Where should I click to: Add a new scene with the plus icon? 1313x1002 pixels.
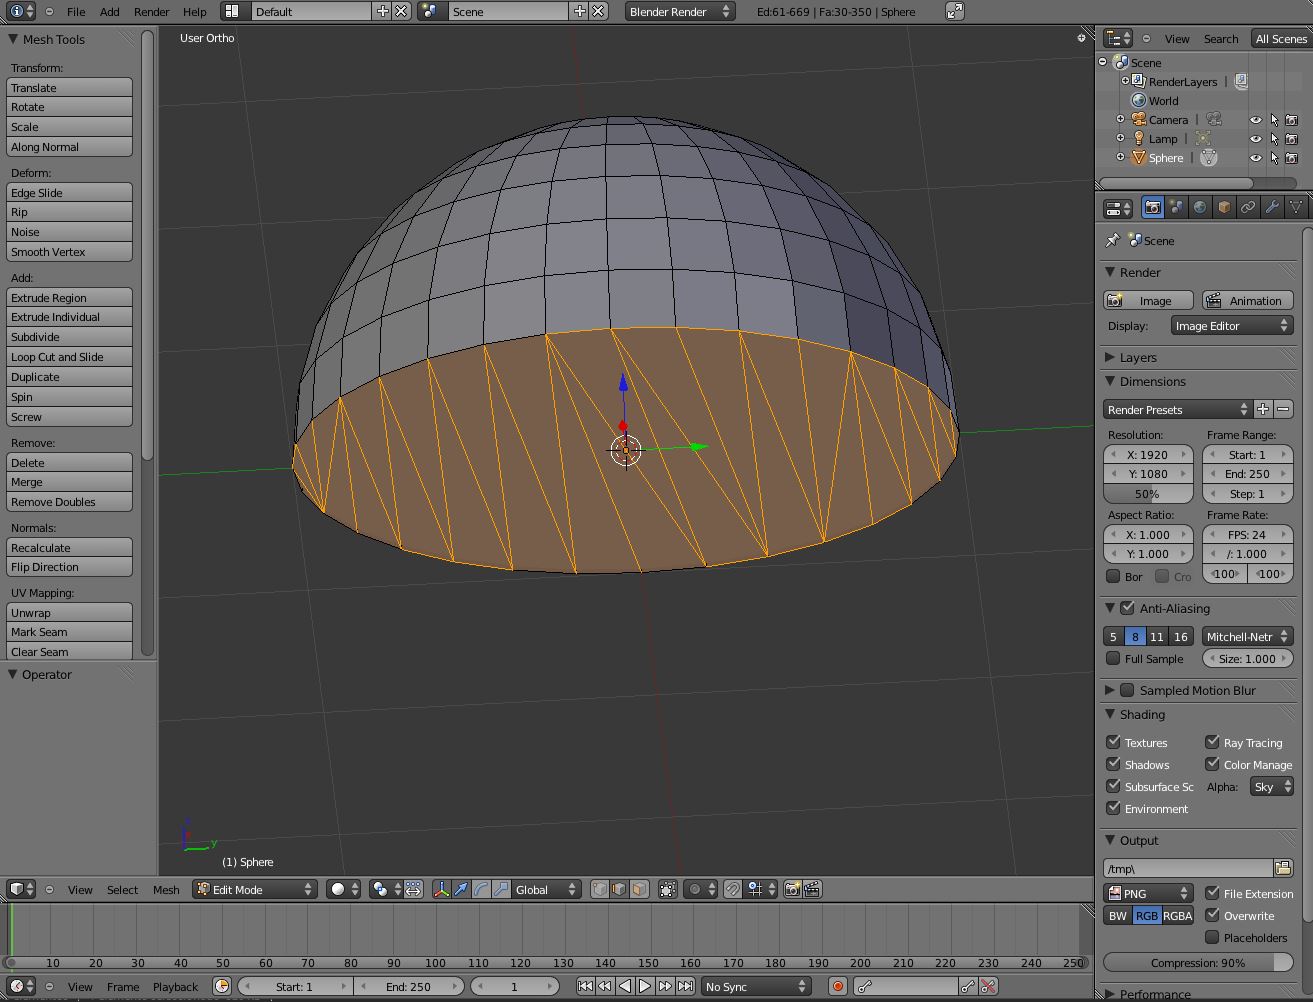tap(580, 11)
